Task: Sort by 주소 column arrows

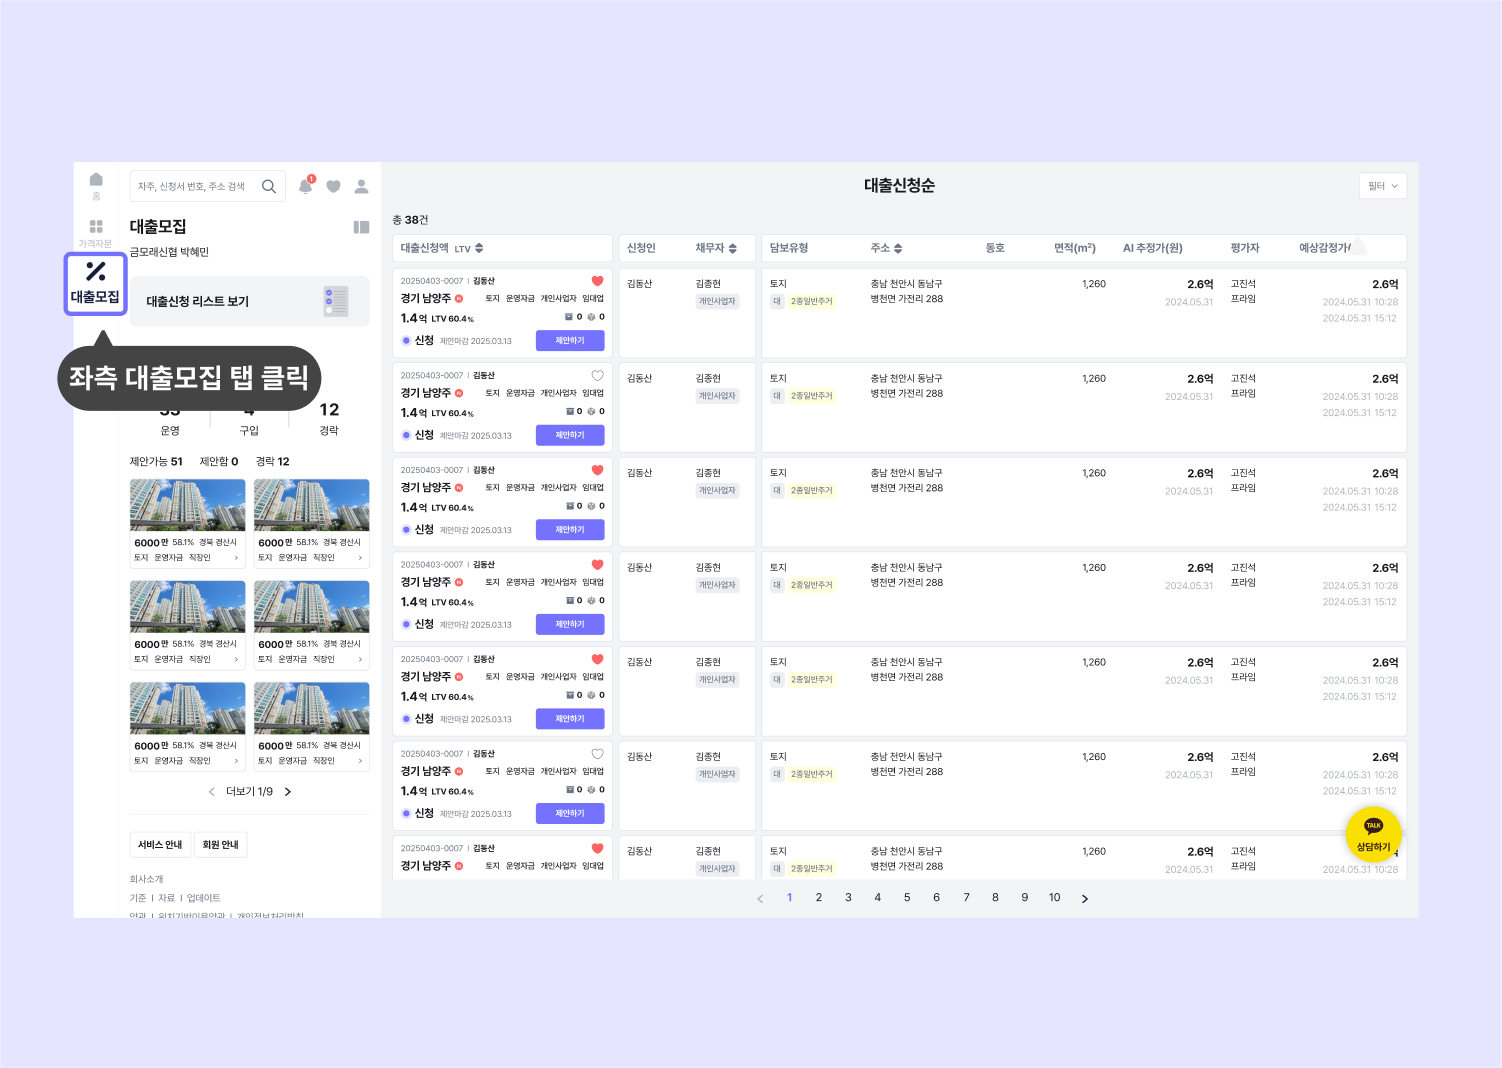Action: coord(898,248)
